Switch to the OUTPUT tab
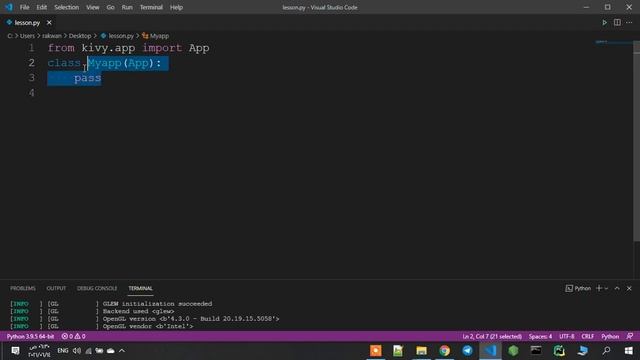 click(x=56, y=288)
